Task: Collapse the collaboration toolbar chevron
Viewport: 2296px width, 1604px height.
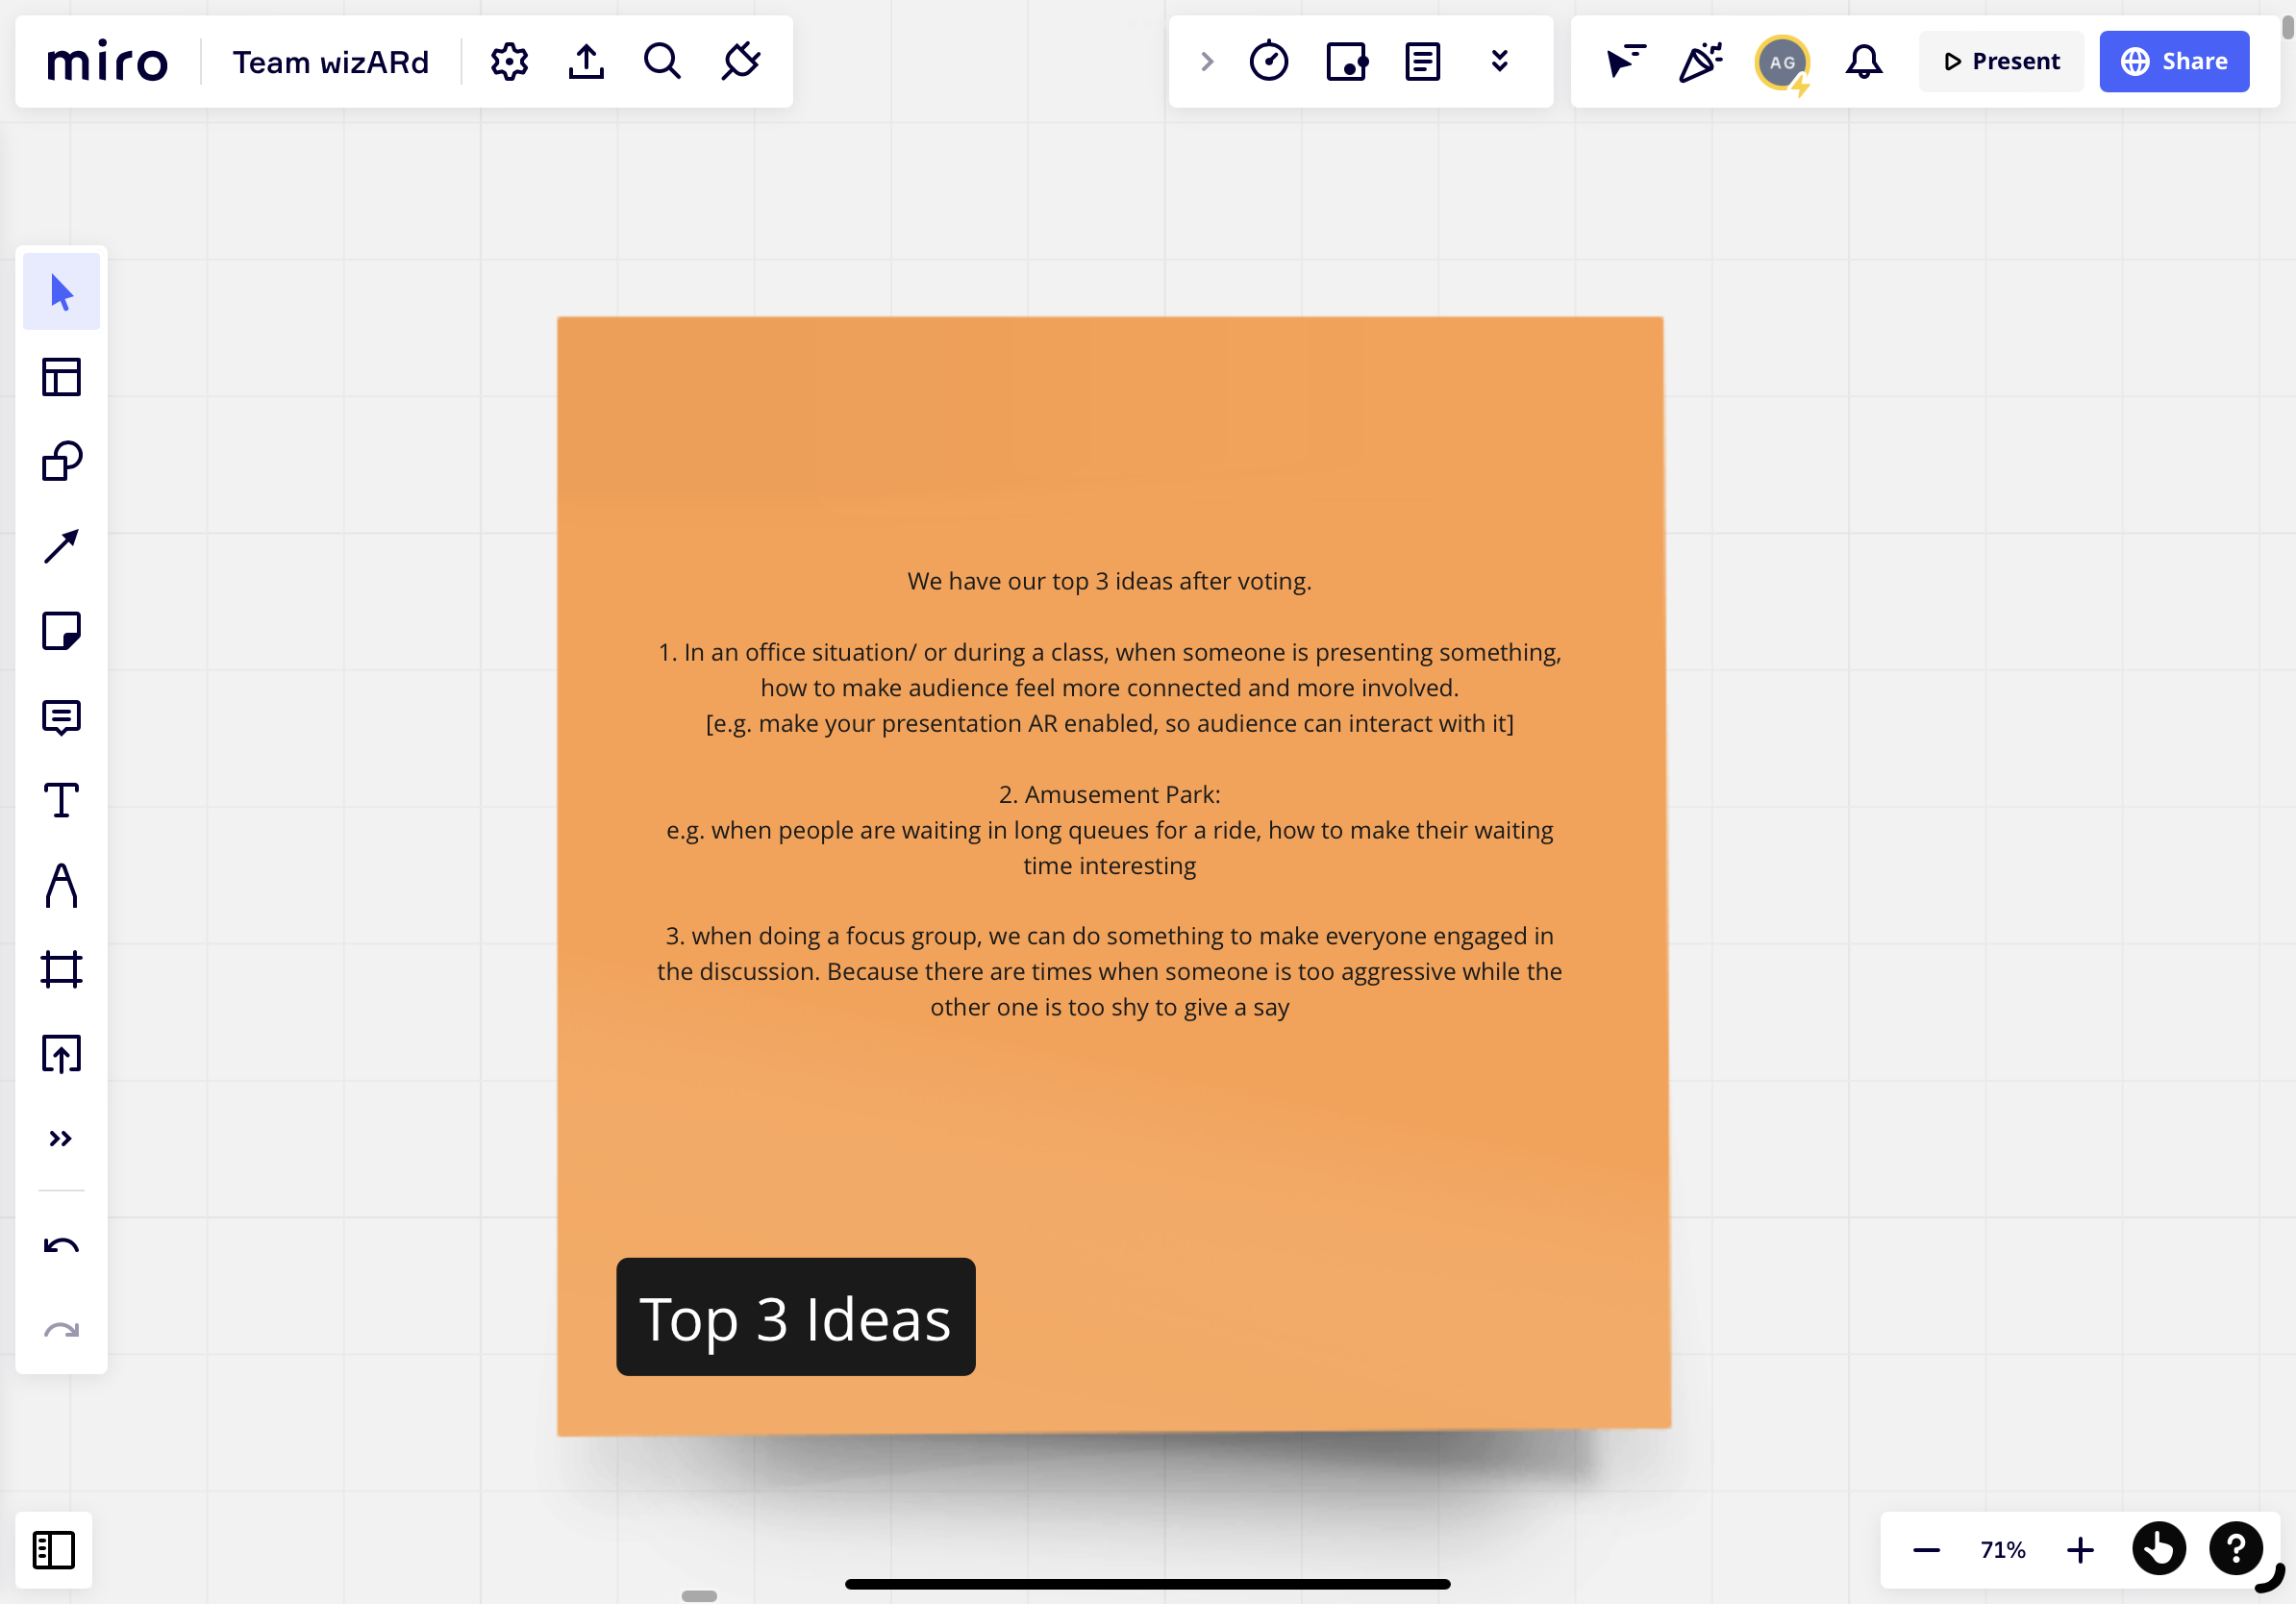Action: [1207, 62]
